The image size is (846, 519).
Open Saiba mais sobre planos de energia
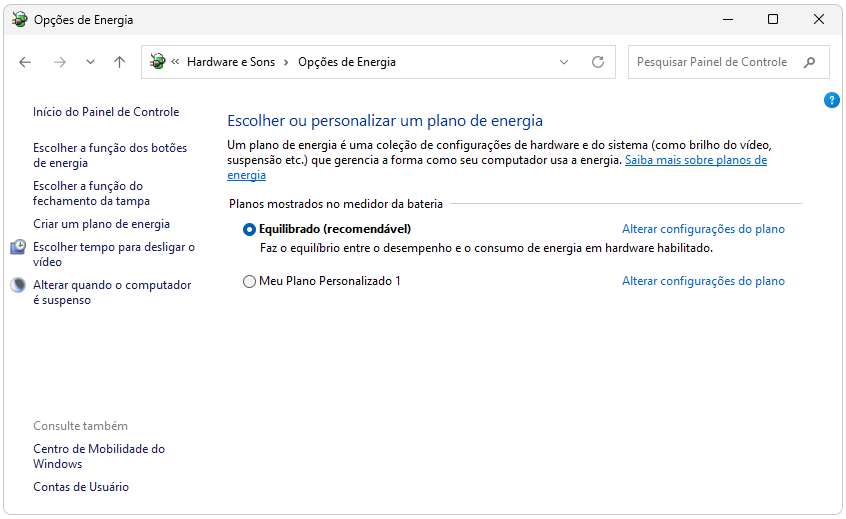pos(695,160)
